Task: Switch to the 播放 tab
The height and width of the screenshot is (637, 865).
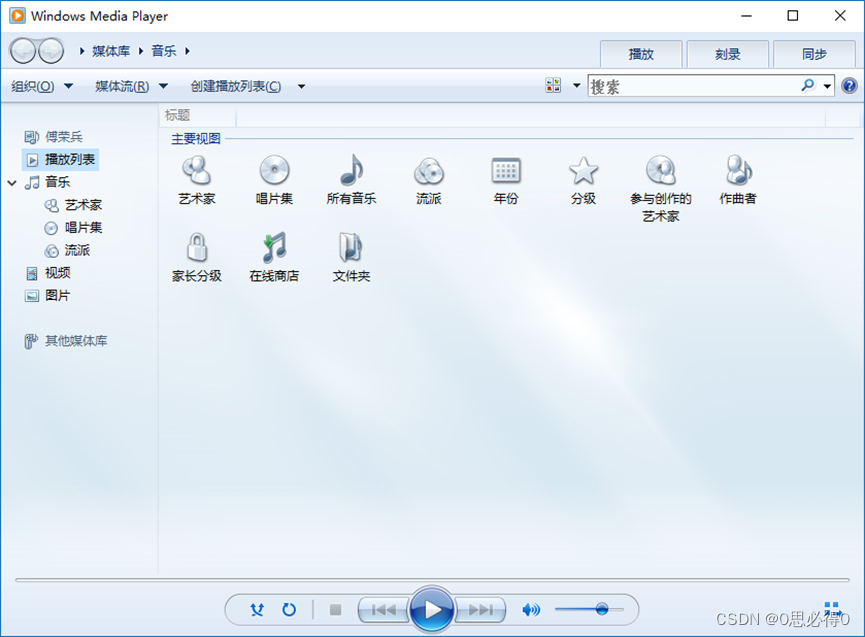Action: (641, 54)
